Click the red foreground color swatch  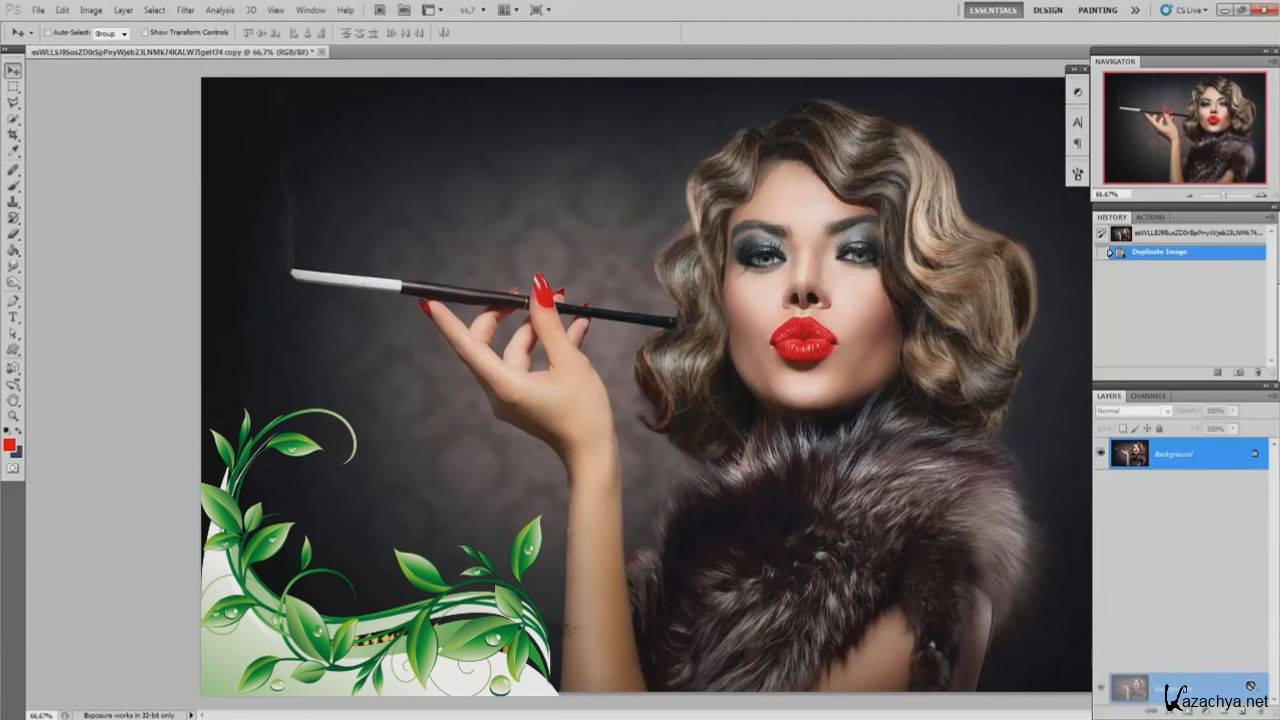[9, 445]
